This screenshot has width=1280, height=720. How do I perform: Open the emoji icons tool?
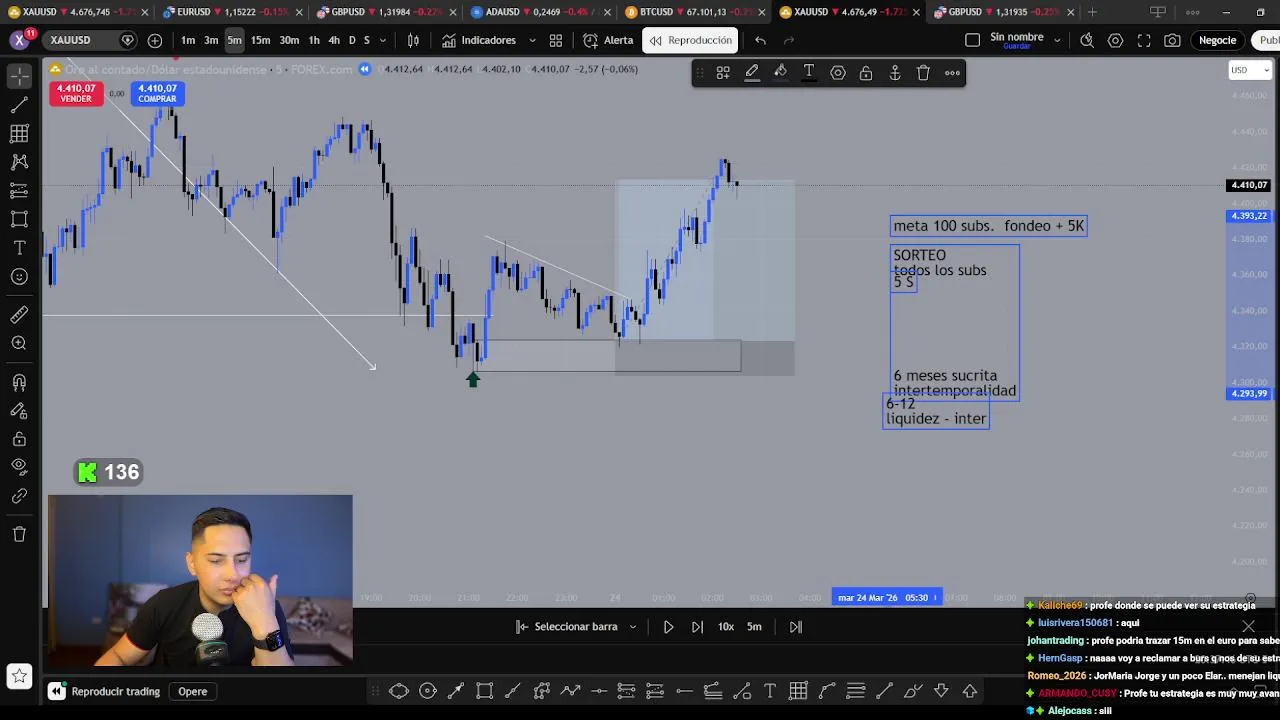pyautogui.click(x=19, y=277)
